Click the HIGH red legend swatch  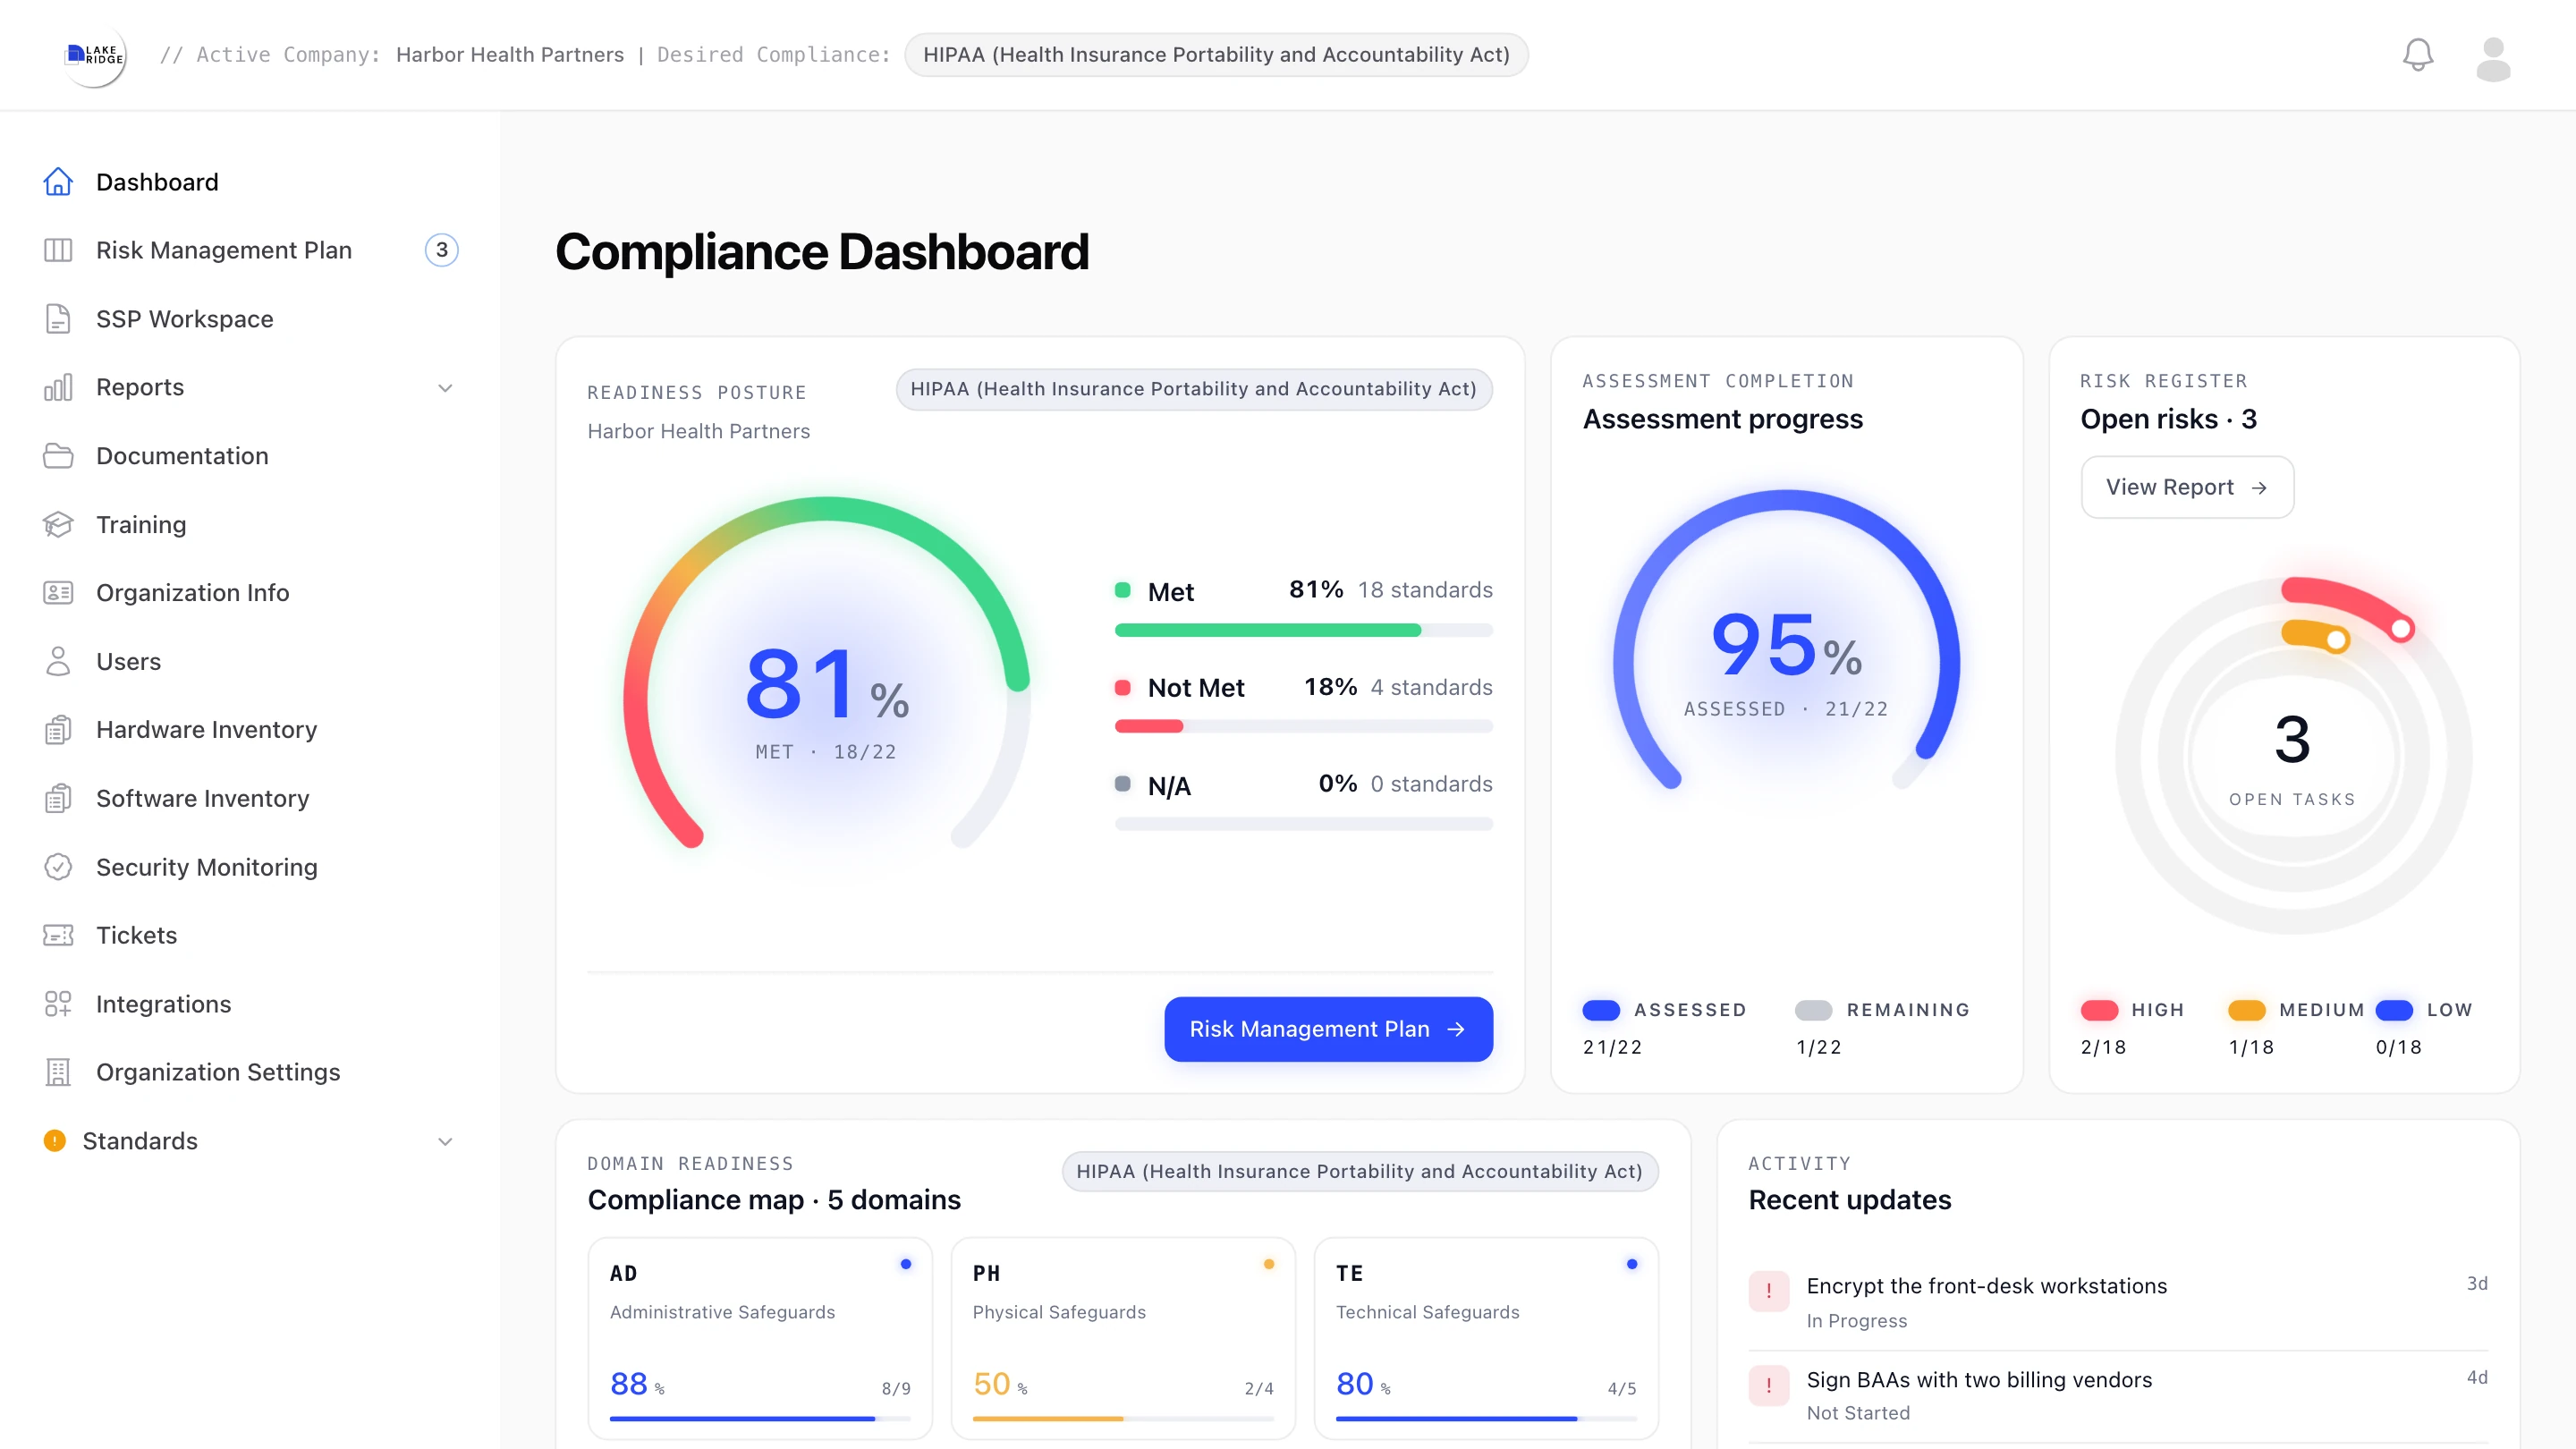point(2099,1010)
